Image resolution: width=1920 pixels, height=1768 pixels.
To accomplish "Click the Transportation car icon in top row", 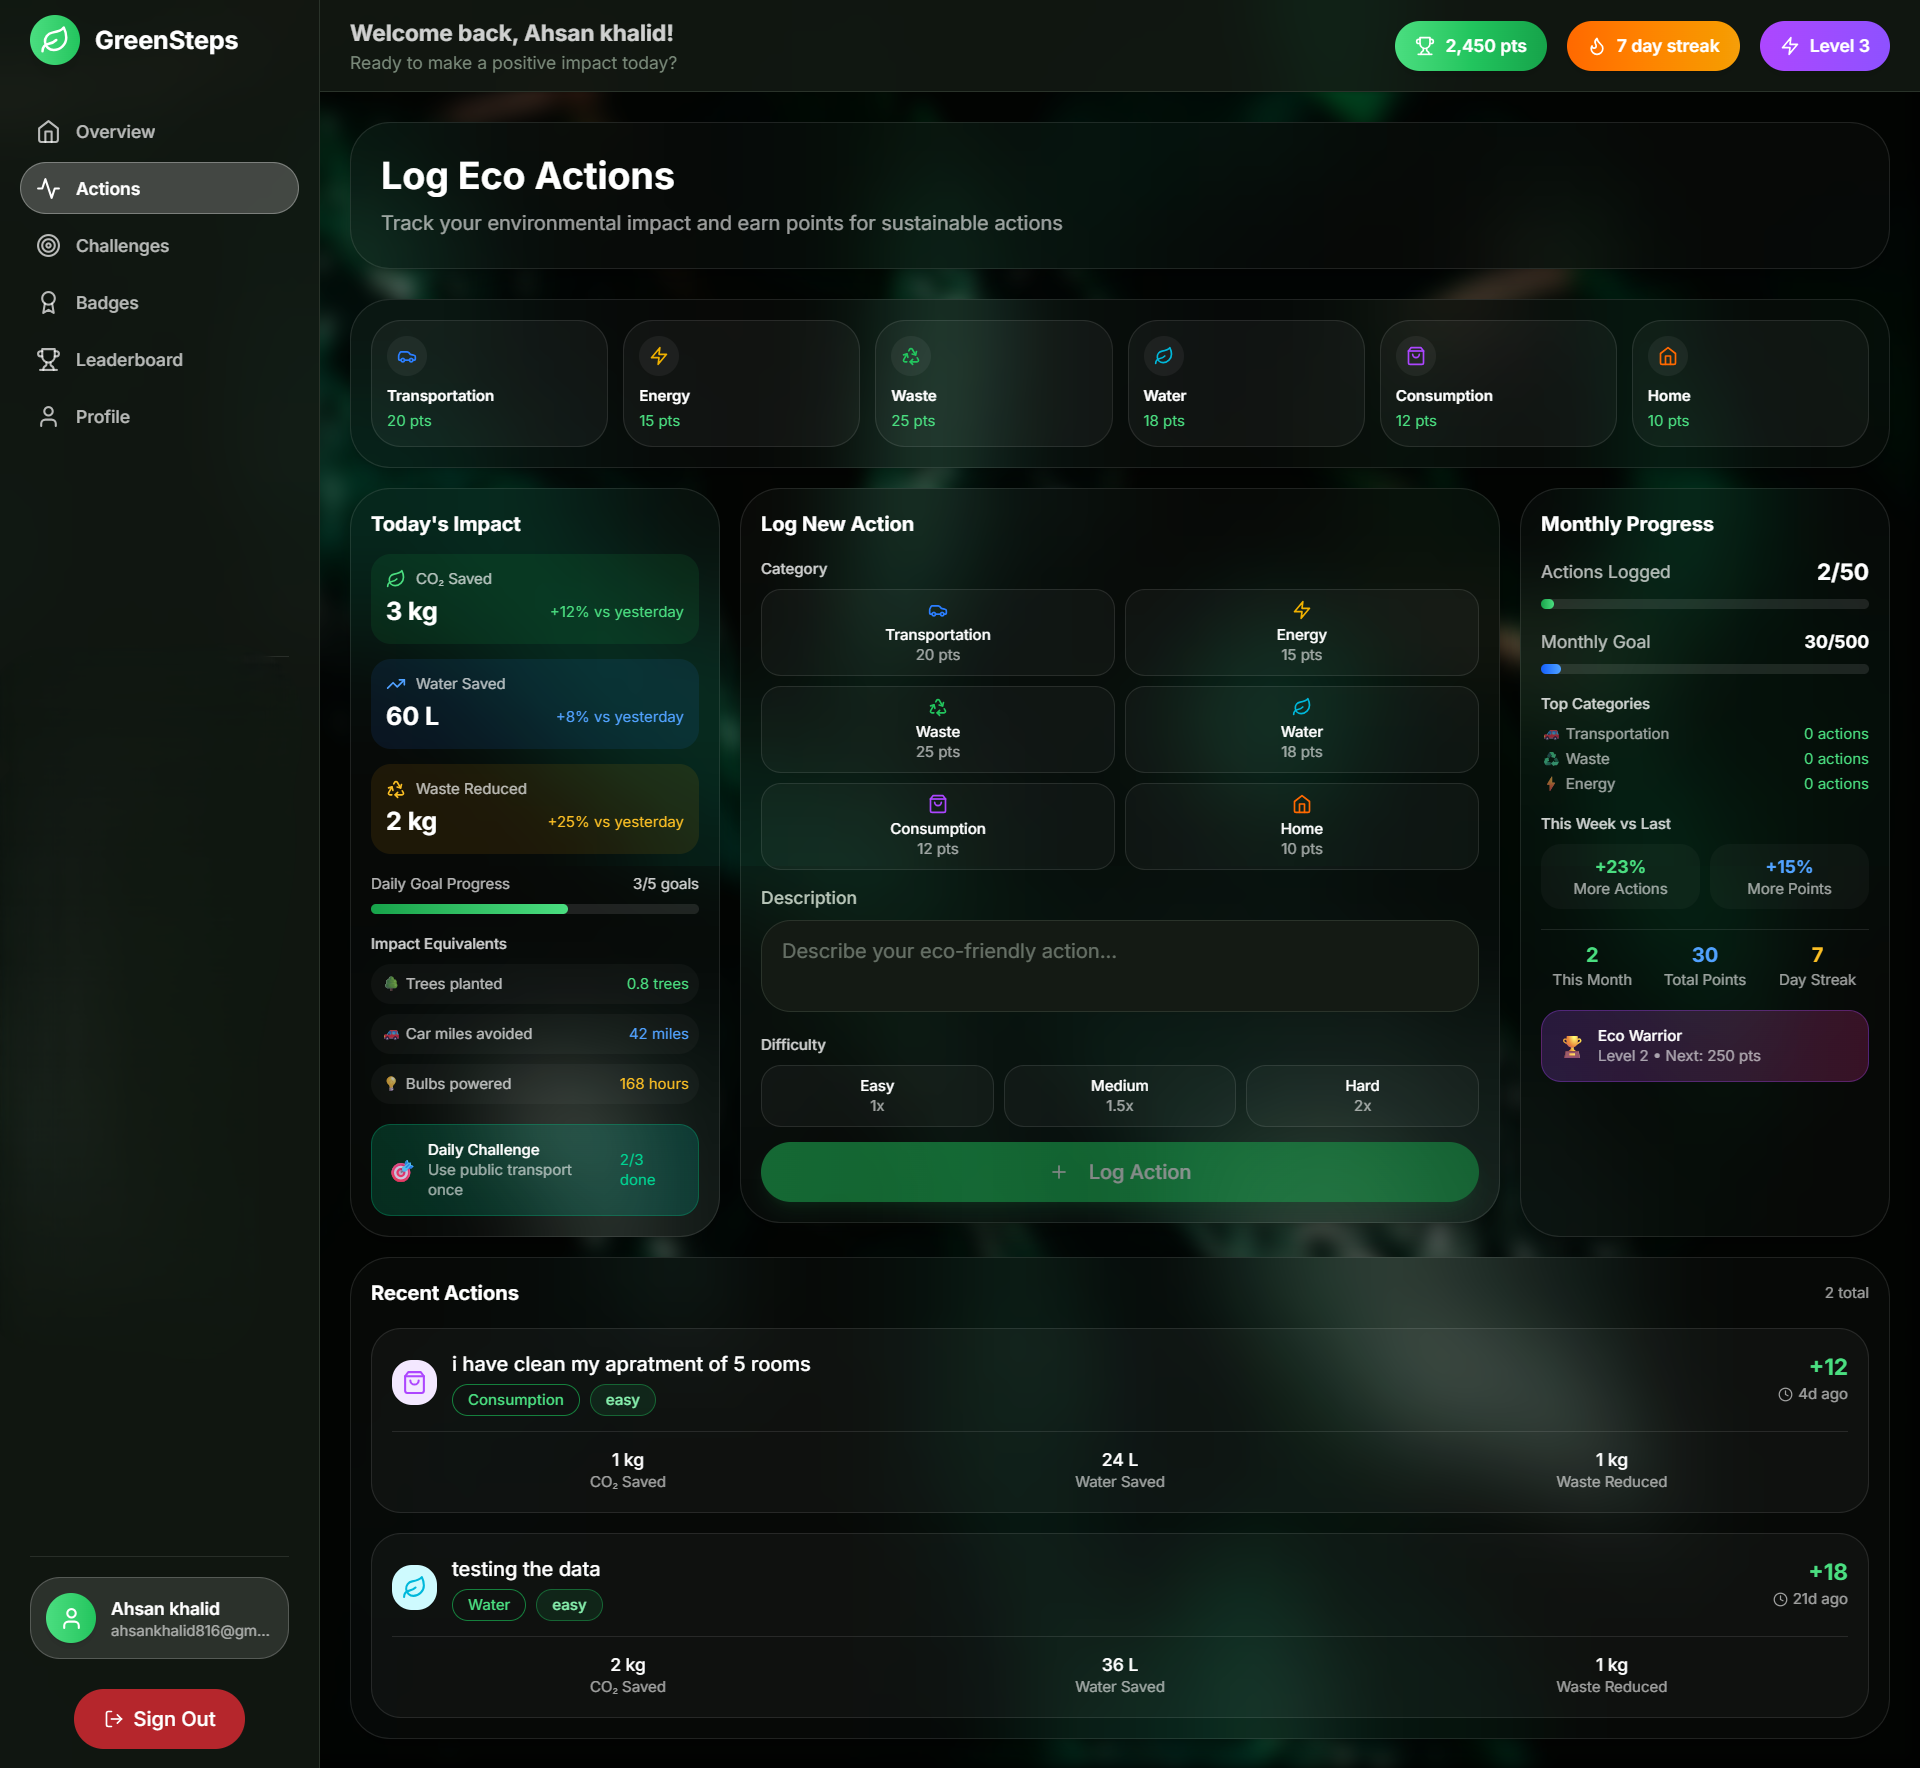I will [x=407, y=356].
